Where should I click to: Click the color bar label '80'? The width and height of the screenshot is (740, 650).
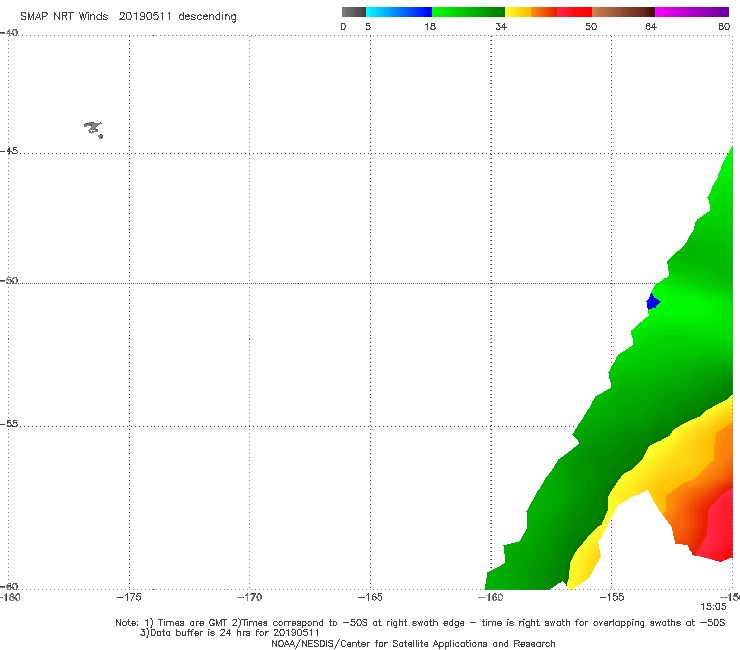[724, 27]
